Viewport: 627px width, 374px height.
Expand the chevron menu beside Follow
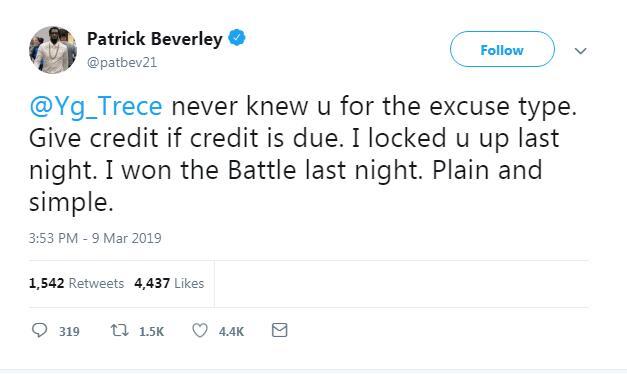(581, 51)
